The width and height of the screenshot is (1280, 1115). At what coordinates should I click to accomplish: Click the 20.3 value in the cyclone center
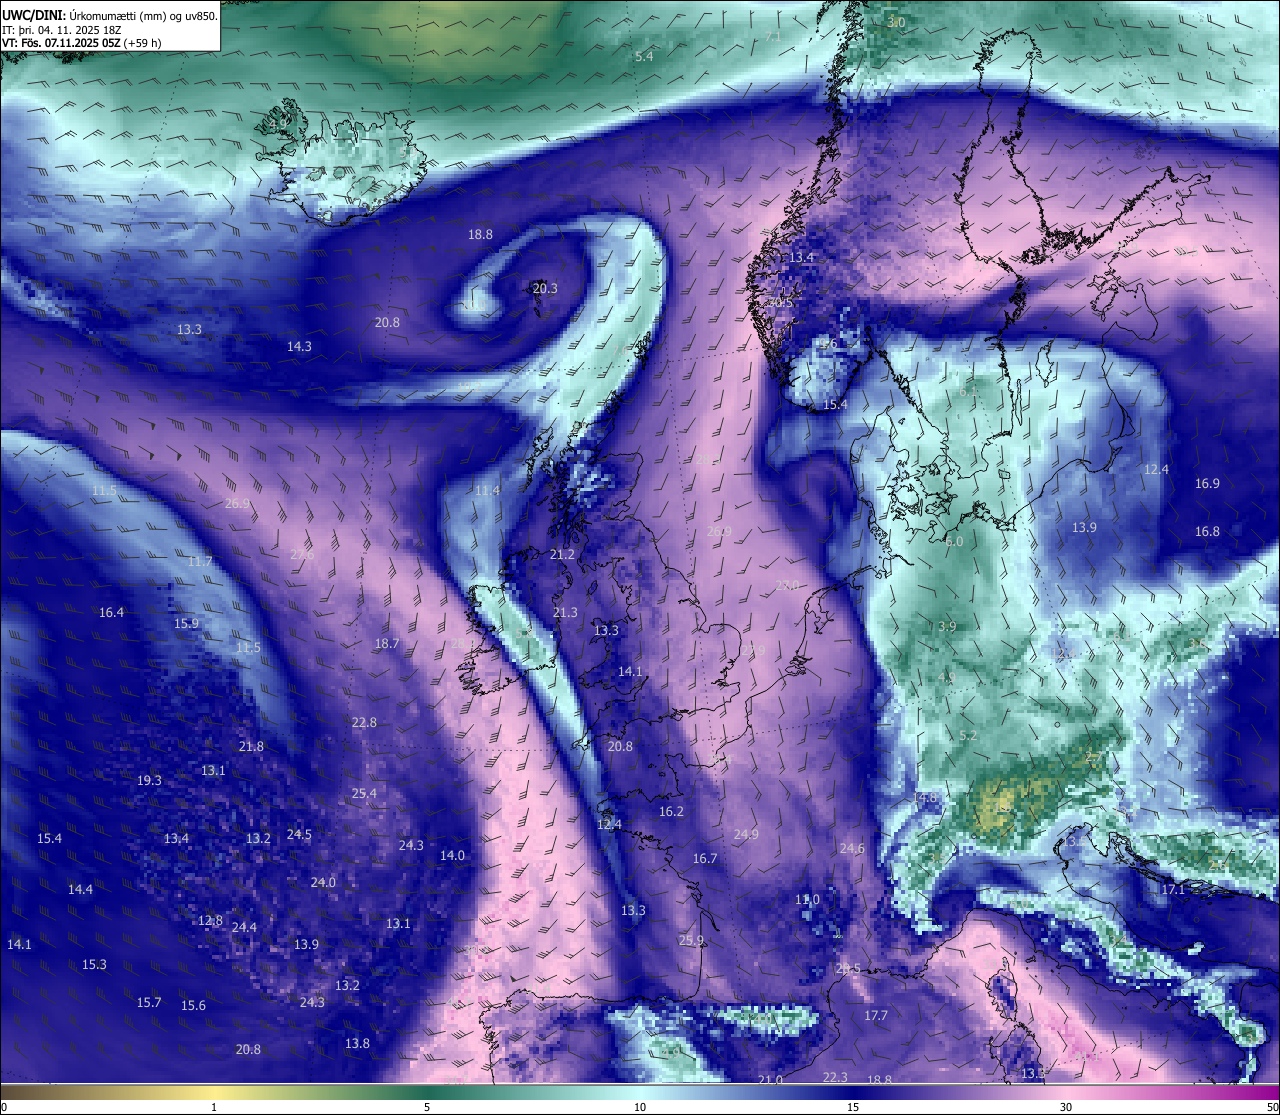[x=545, y=288]
